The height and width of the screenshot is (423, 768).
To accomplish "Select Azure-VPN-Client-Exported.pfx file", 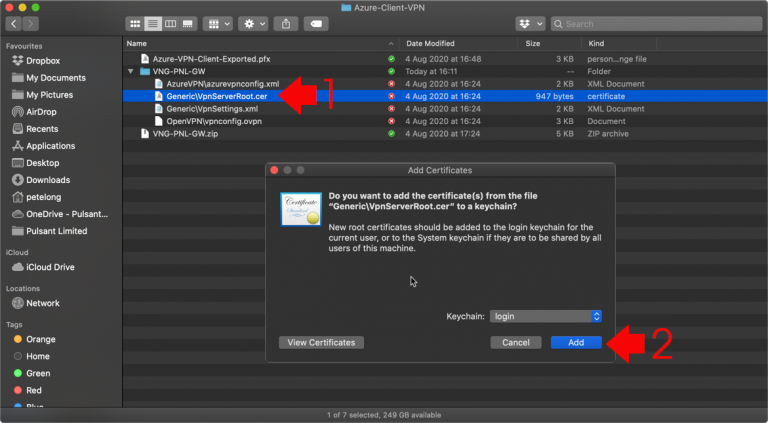I will click(x=211, y=59).
